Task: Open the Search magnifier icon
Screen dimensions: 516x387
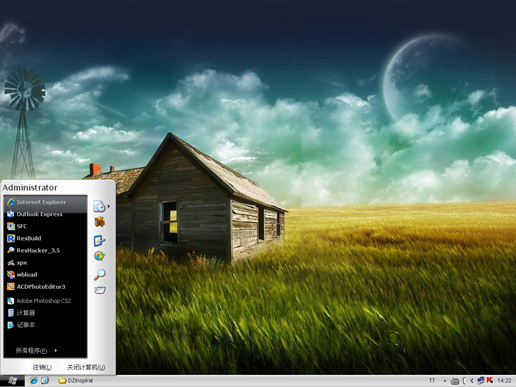Action: tap(99, 274)
